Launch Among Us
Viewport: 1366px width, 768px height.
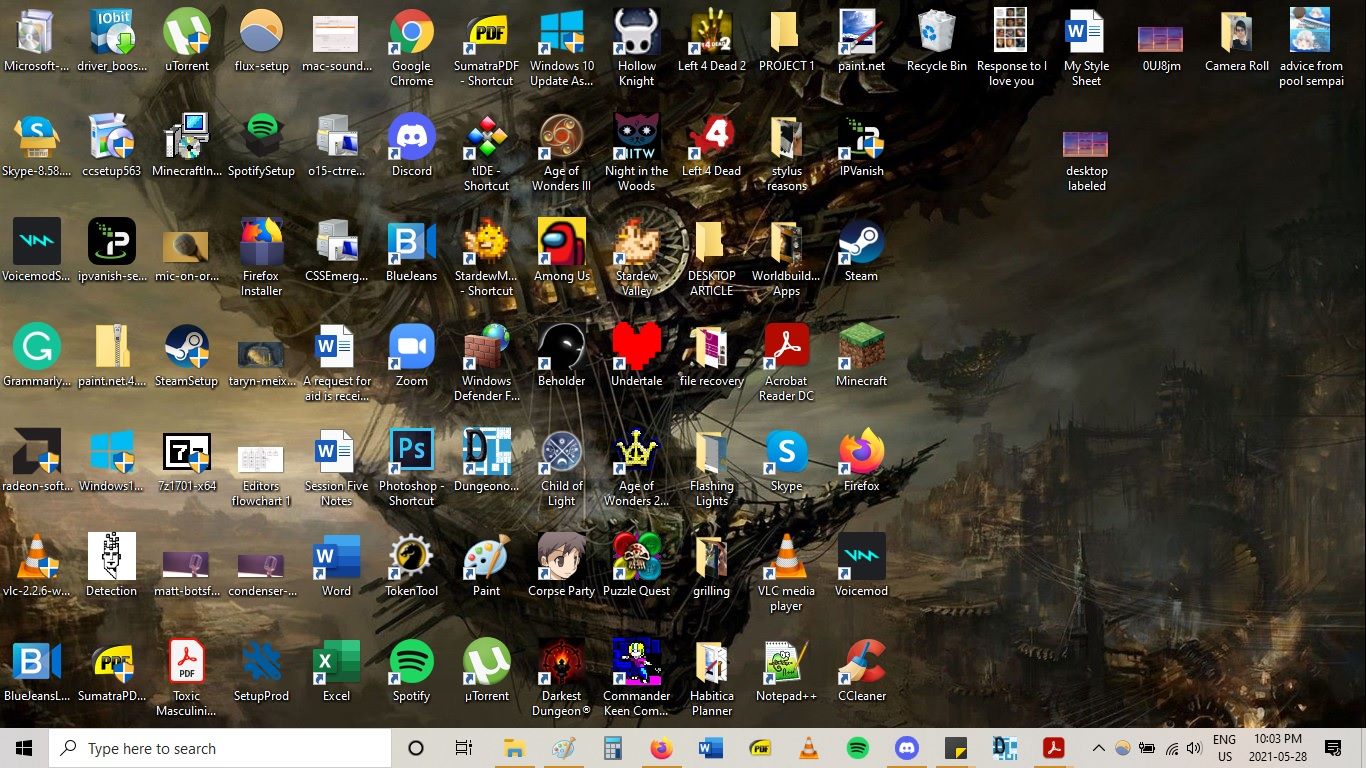561,248
